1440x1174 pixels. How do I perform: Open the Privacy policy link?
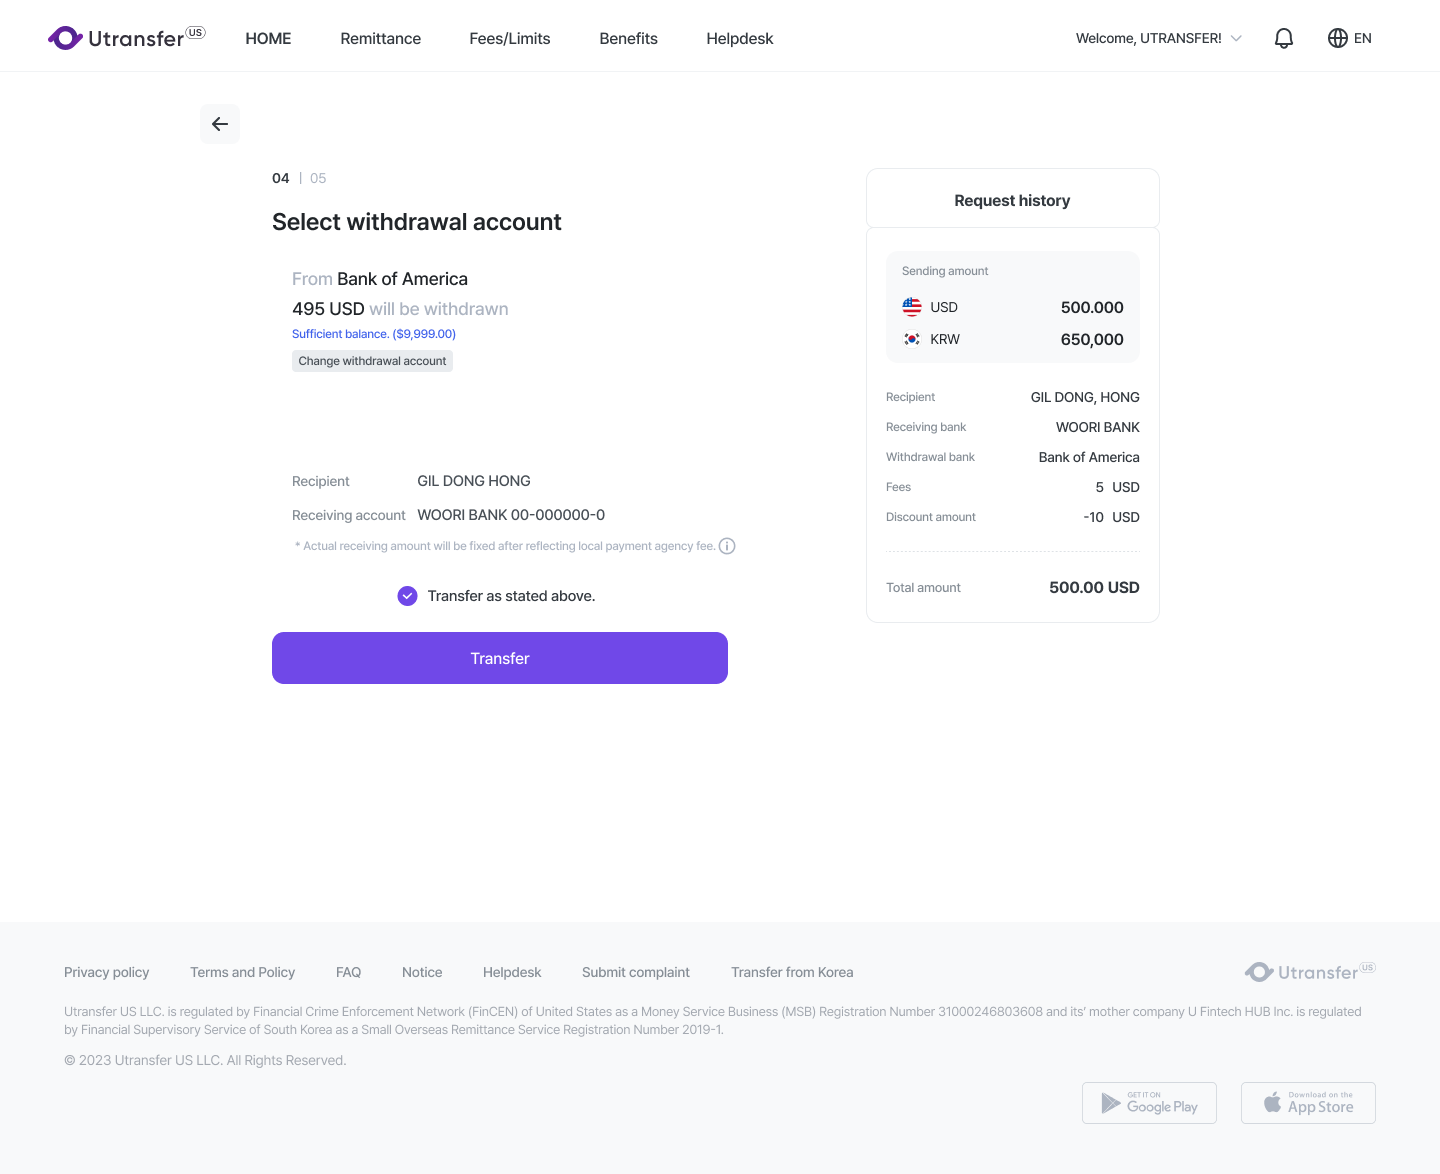106,972
